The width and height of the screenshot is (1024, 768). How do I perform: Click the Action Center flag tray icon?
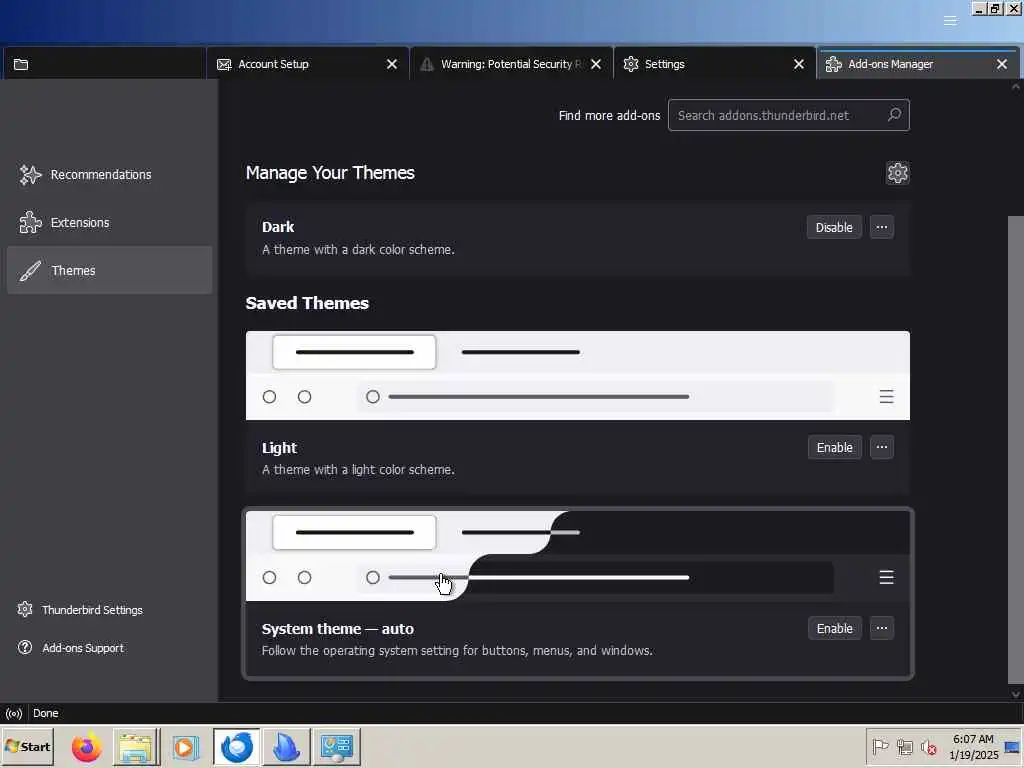pyautogui.click(x=880, y=746)
